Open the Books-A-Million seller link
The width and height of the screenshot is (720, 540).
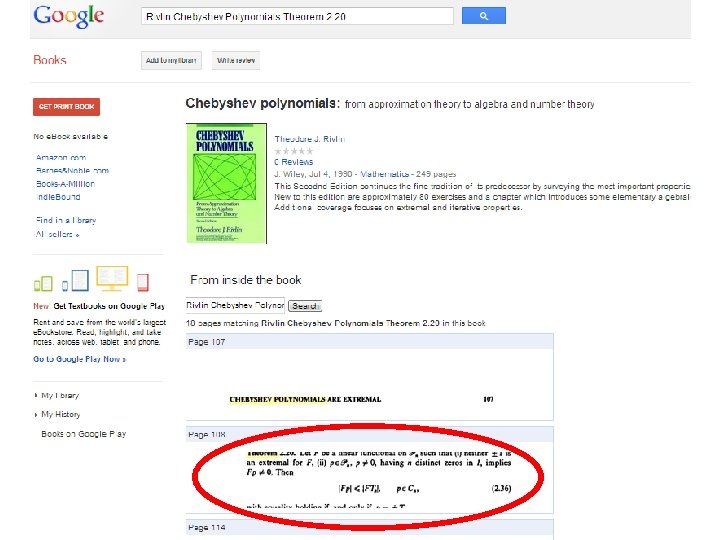(x=66, y=184)
